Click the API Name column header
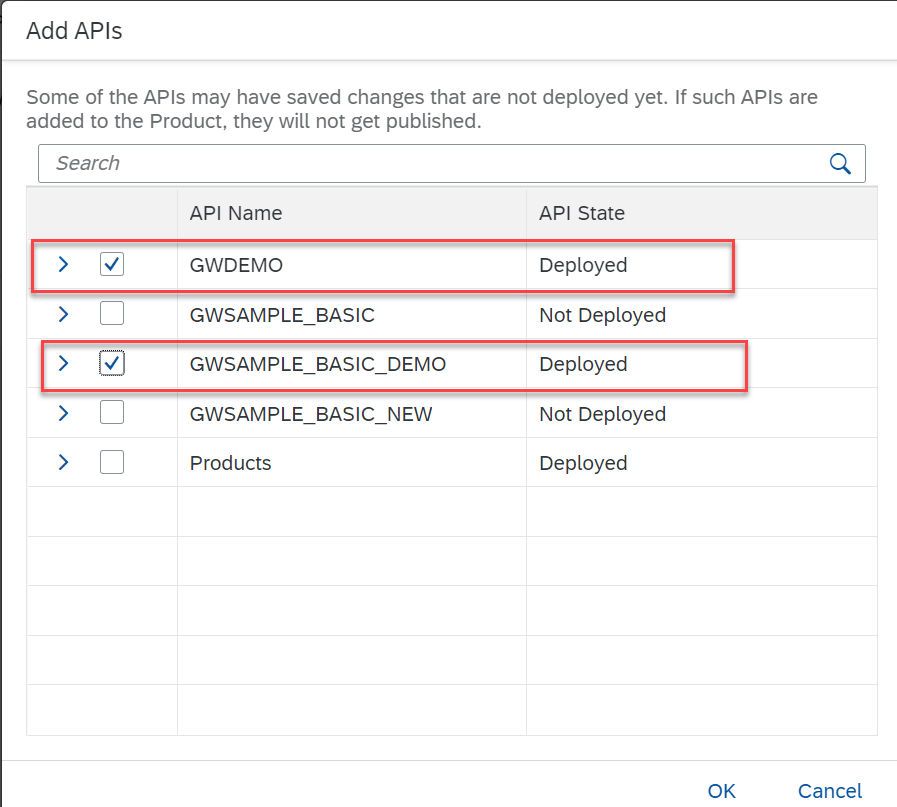The height and width of the screenshot is (807, 897). pos(236,213)
